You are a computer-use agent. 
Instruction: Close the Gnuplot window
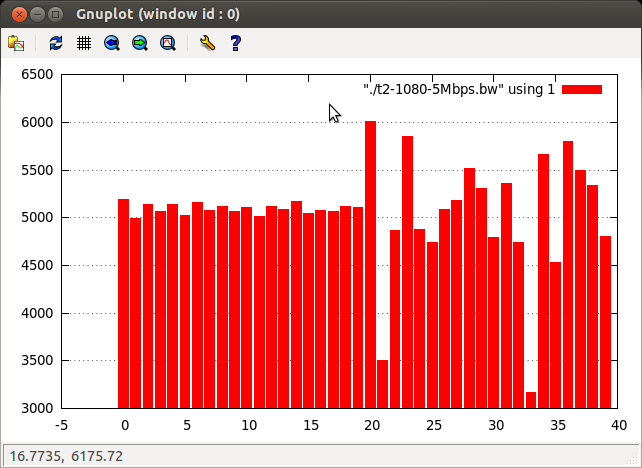coord(18,14)
